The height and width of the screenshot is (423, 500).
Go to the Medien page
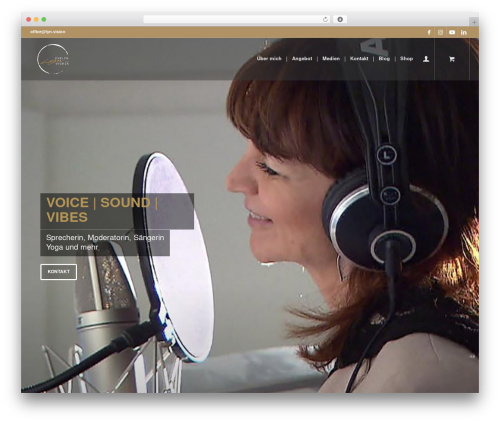click(331, 59)
